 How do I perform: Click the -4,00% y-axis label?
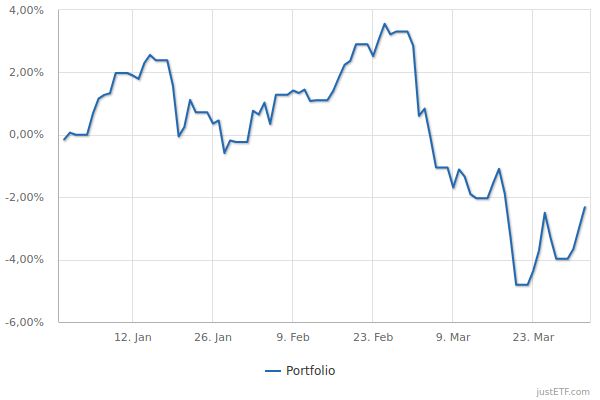[x=26, y=260]
